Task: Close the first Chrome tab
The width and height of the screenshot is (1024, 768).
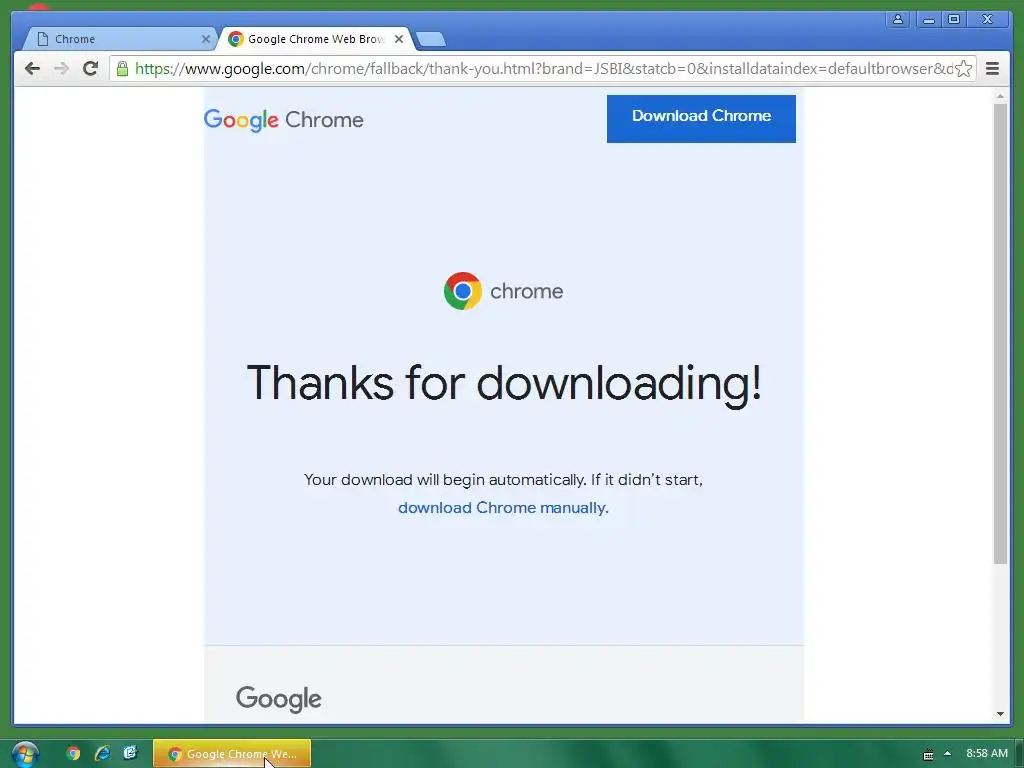Action: (x=206, y=39)
